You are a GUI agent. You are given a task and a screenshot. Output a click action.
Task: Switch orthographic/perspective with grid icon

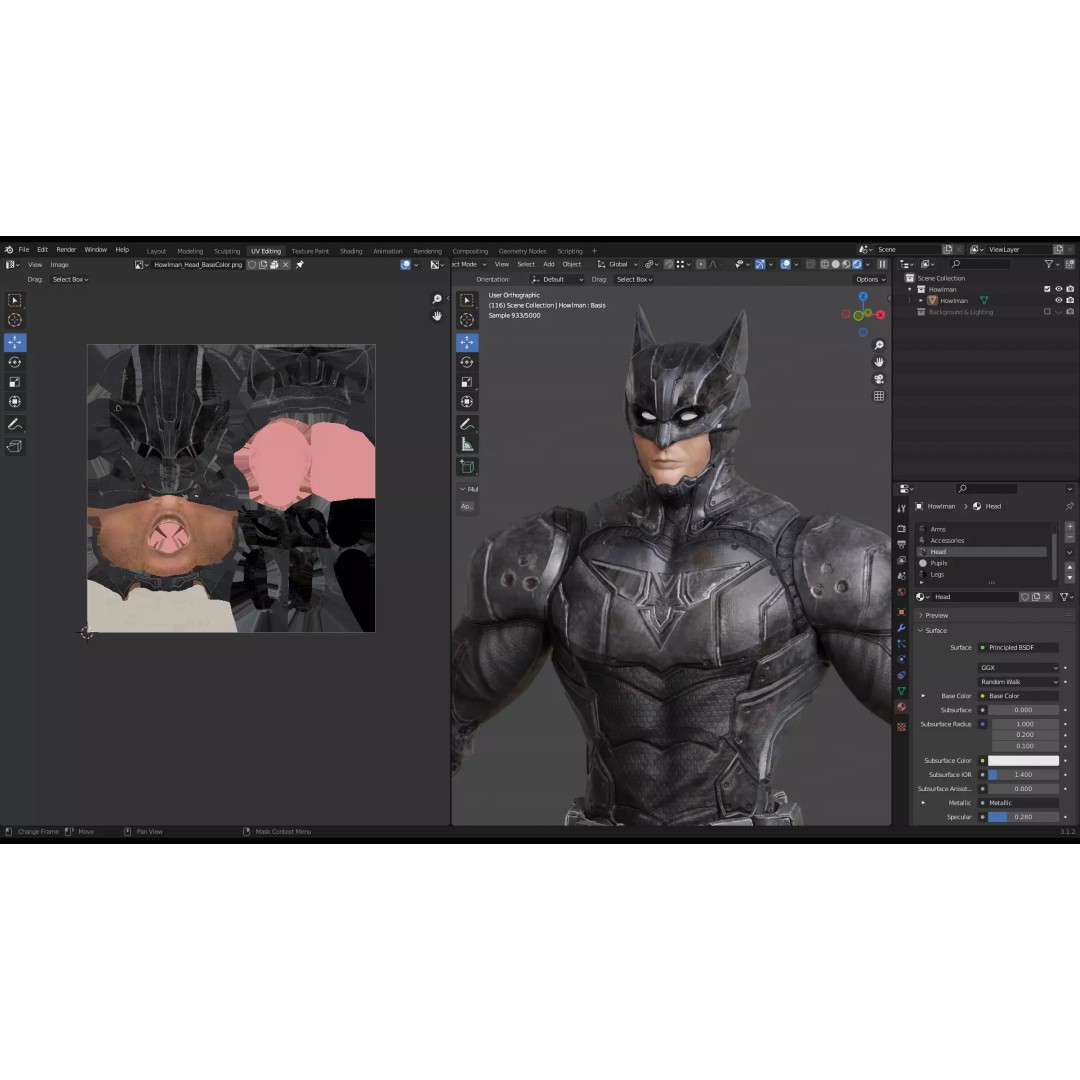point(879,396)
